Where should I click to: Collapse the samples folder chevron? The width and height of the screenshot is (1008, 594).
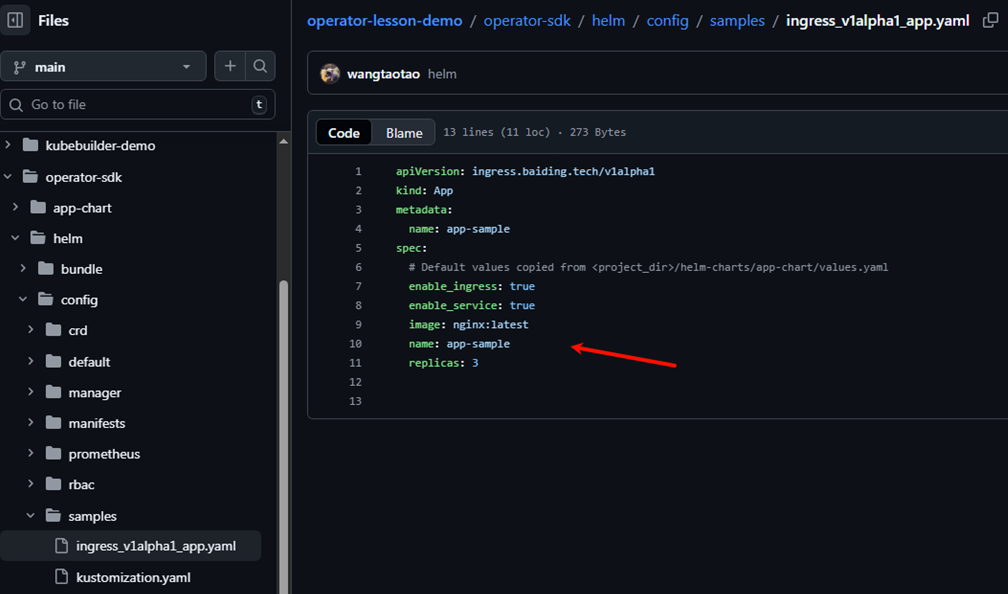31,516
